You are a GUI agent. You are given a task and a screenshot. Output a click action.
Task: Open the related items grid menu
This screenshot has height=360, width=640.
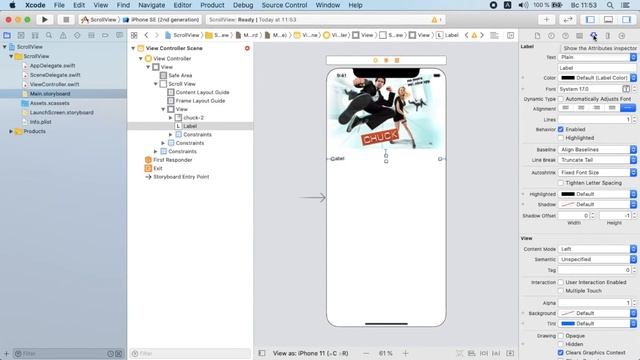[134, 36]
